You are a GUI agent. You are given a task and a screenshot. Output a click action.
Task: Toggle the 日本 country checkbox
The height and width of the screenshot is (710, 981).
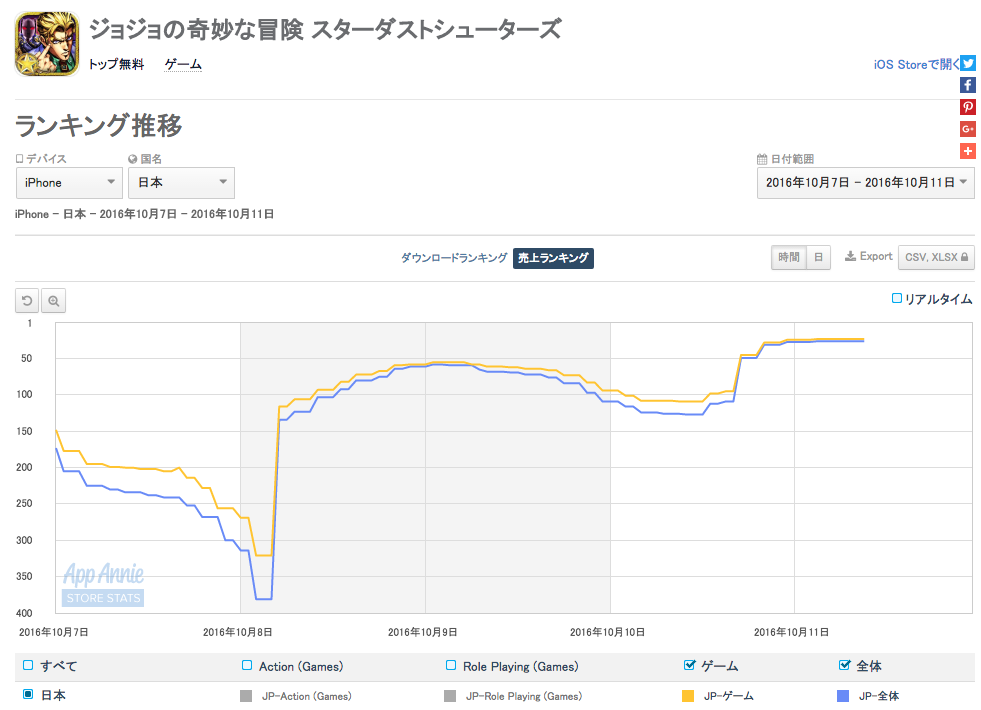coord(28,694)
